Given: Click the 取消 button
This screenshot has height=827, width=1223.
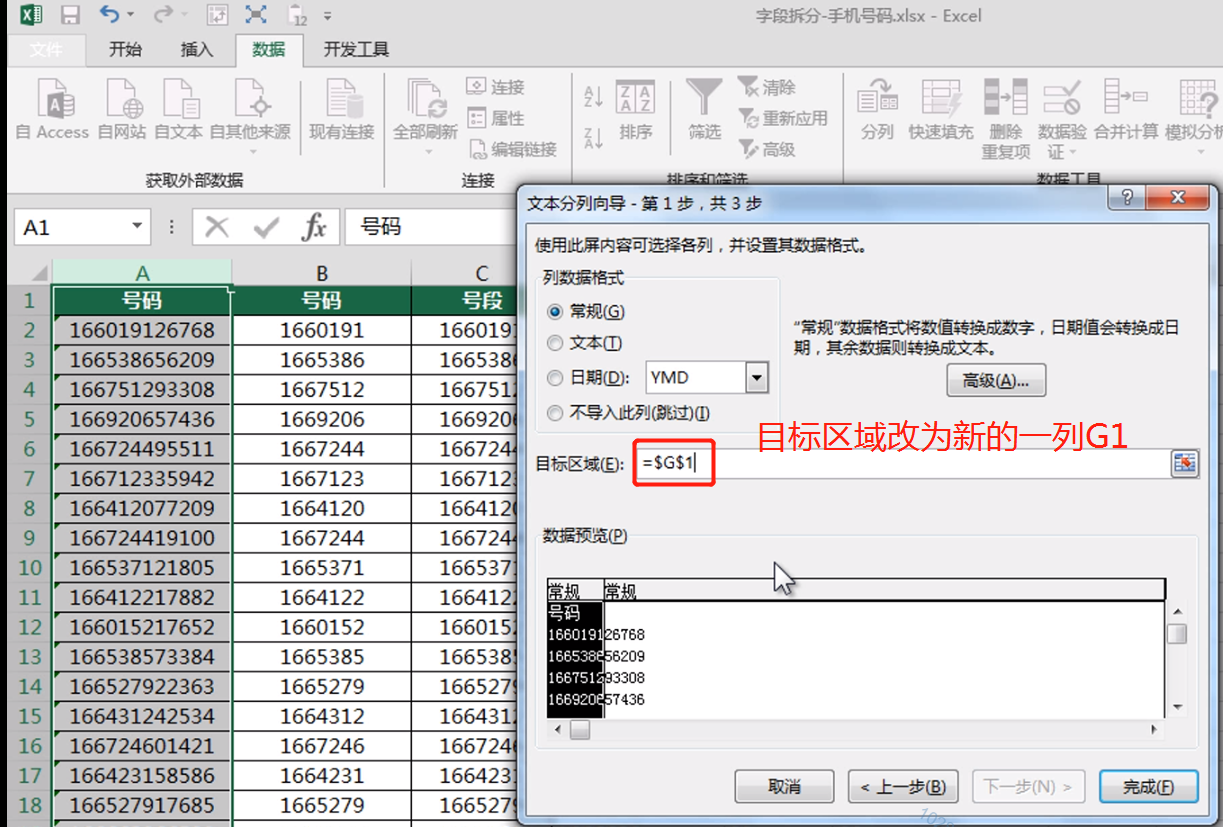Looking at the screenshot, I should [784, 787].
